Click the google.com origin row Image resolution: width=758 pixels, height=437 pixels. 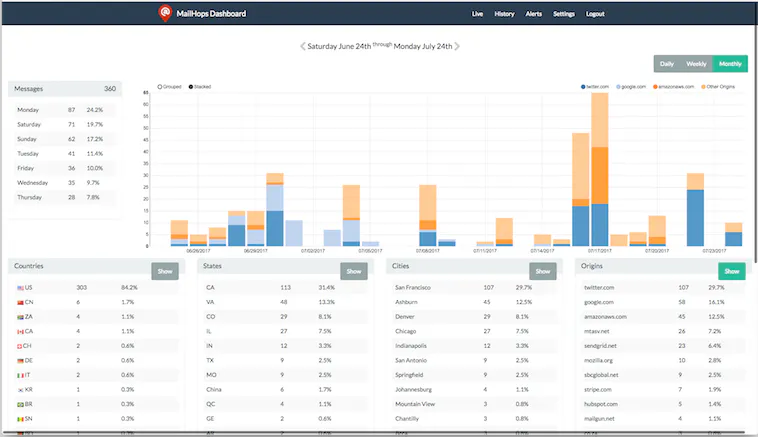point(663,302)
